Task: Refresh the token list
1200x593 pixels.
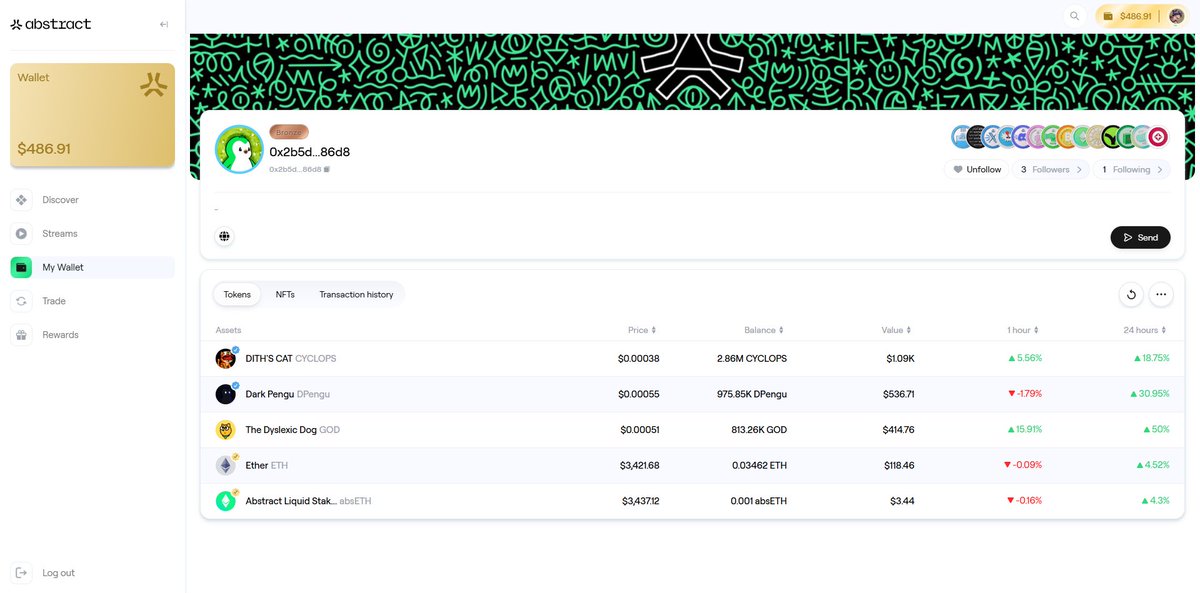Action: 1131,294
